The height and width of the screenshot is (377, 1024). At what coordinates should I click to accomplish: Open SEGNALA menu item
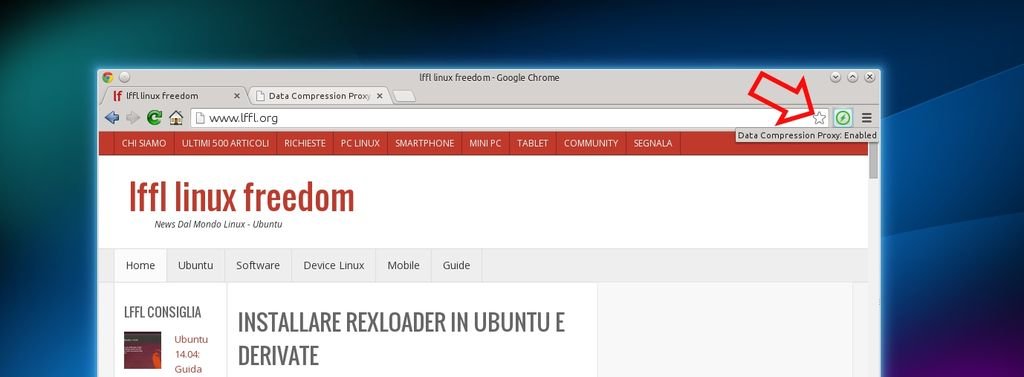tap(653, 143)
